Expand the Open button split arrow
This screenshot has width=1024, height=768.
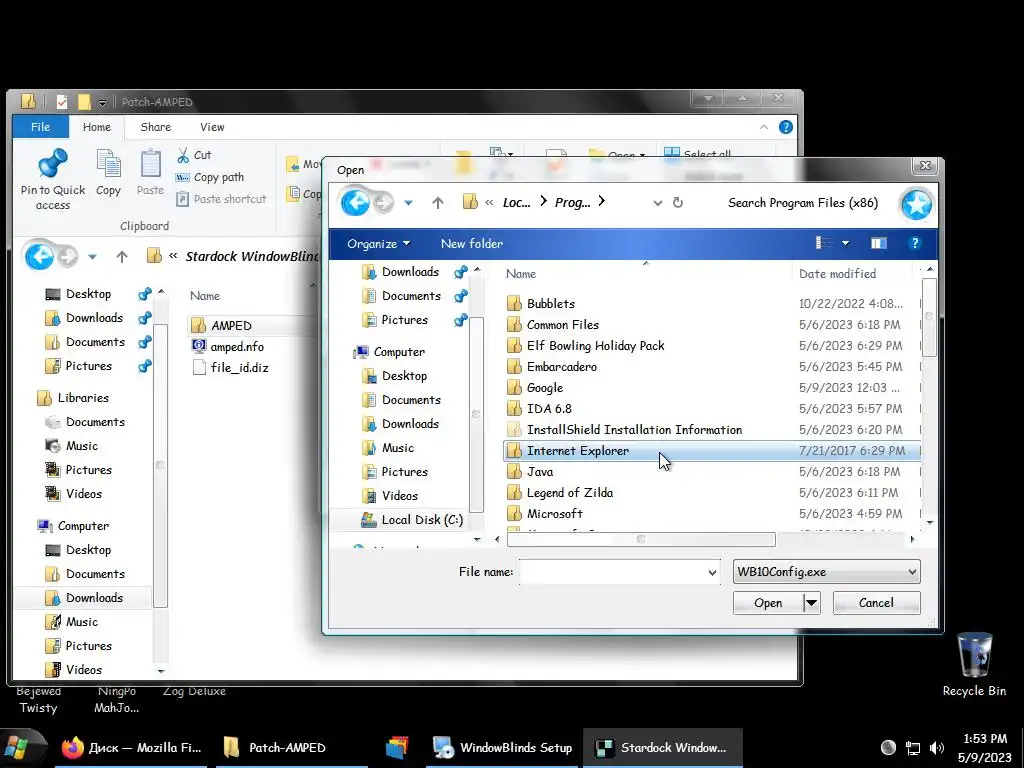[x=811, y=603]
